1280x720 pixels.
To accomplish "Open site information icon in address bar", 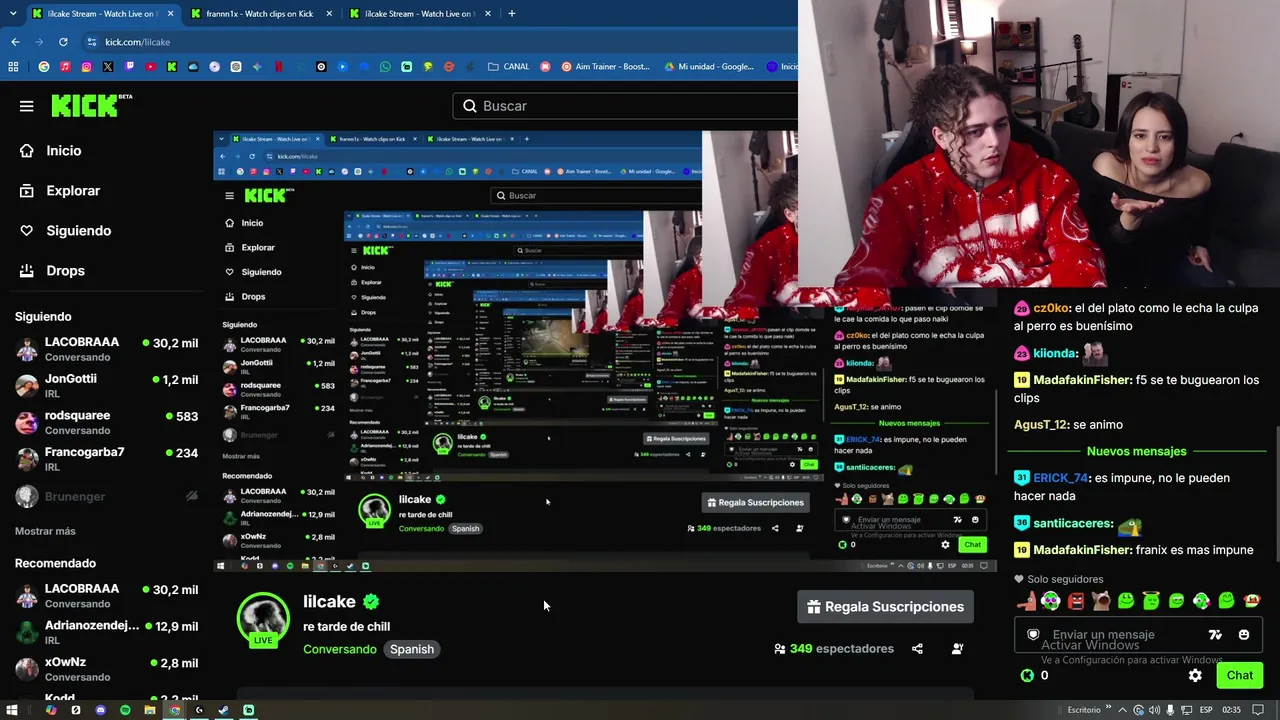I will click(x=92, y=42).
